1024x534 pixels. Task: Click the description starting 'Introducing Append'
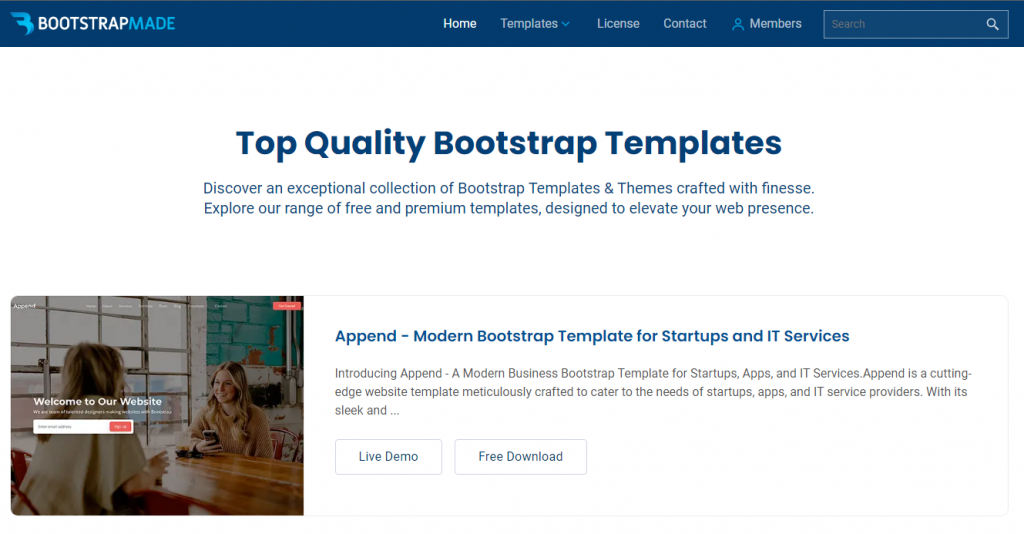653,392
